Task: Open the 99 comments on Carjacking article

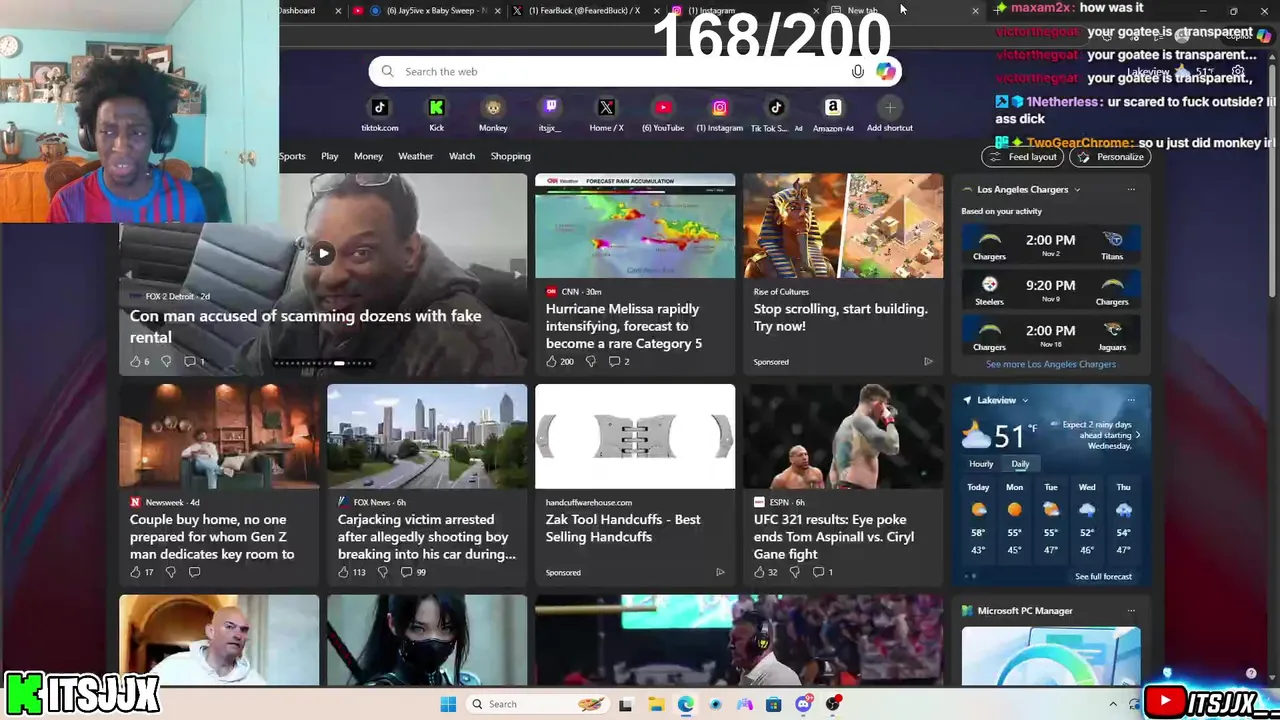Action: pos(413,572)
